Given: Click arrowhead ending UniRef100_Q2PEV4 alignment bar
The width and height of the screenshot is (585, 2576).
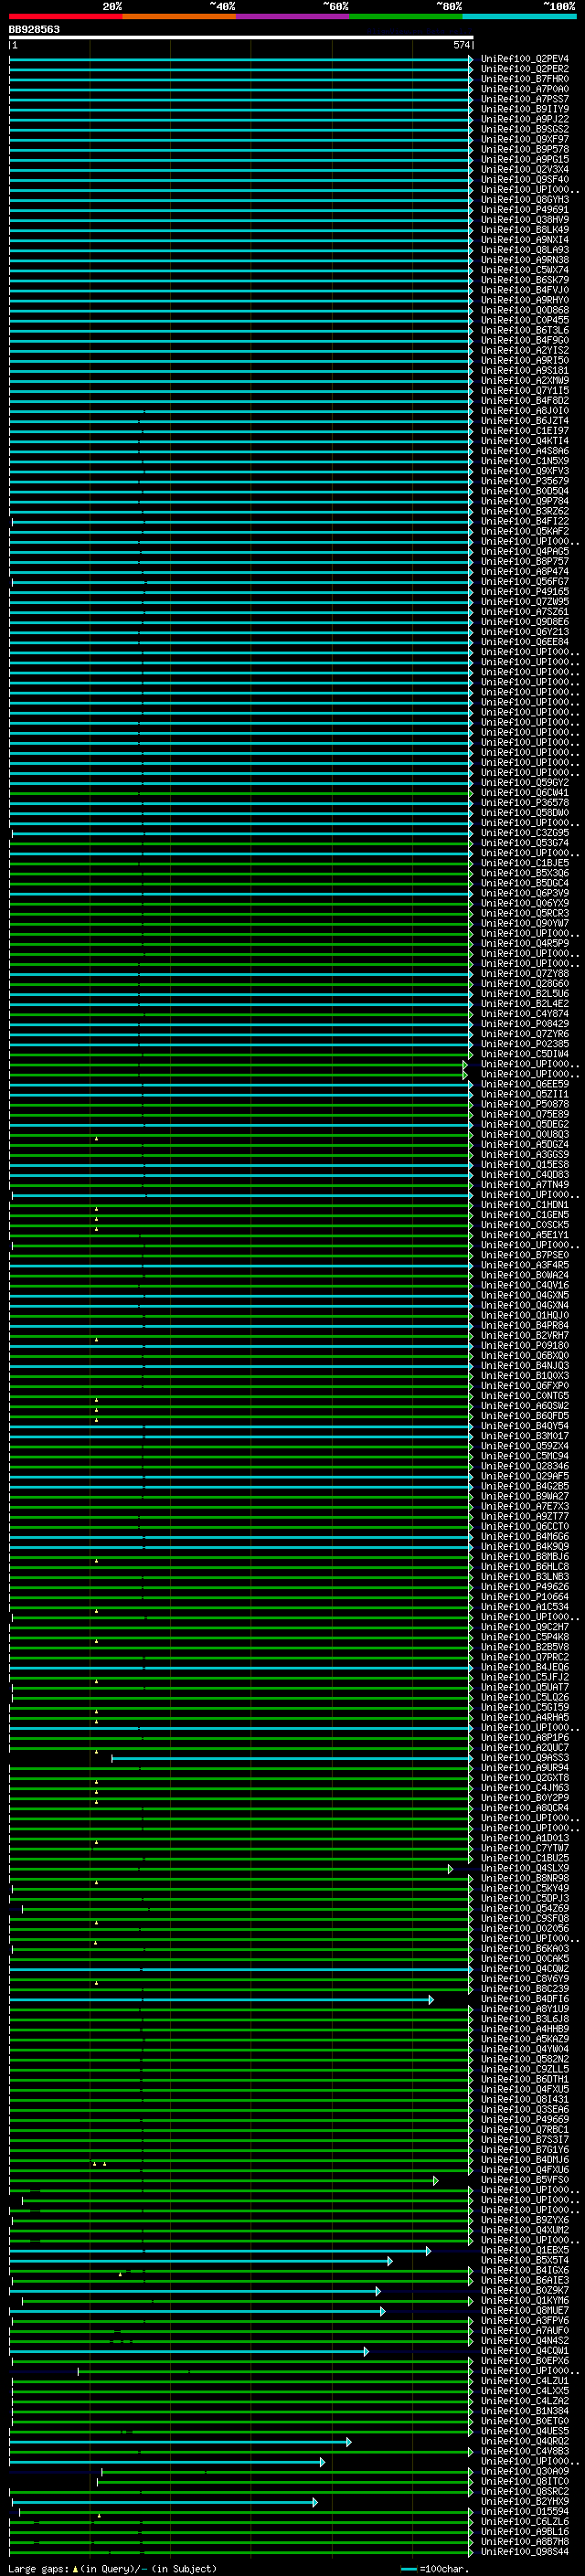Looking at the screenshot, I should [x=470, y=59].
